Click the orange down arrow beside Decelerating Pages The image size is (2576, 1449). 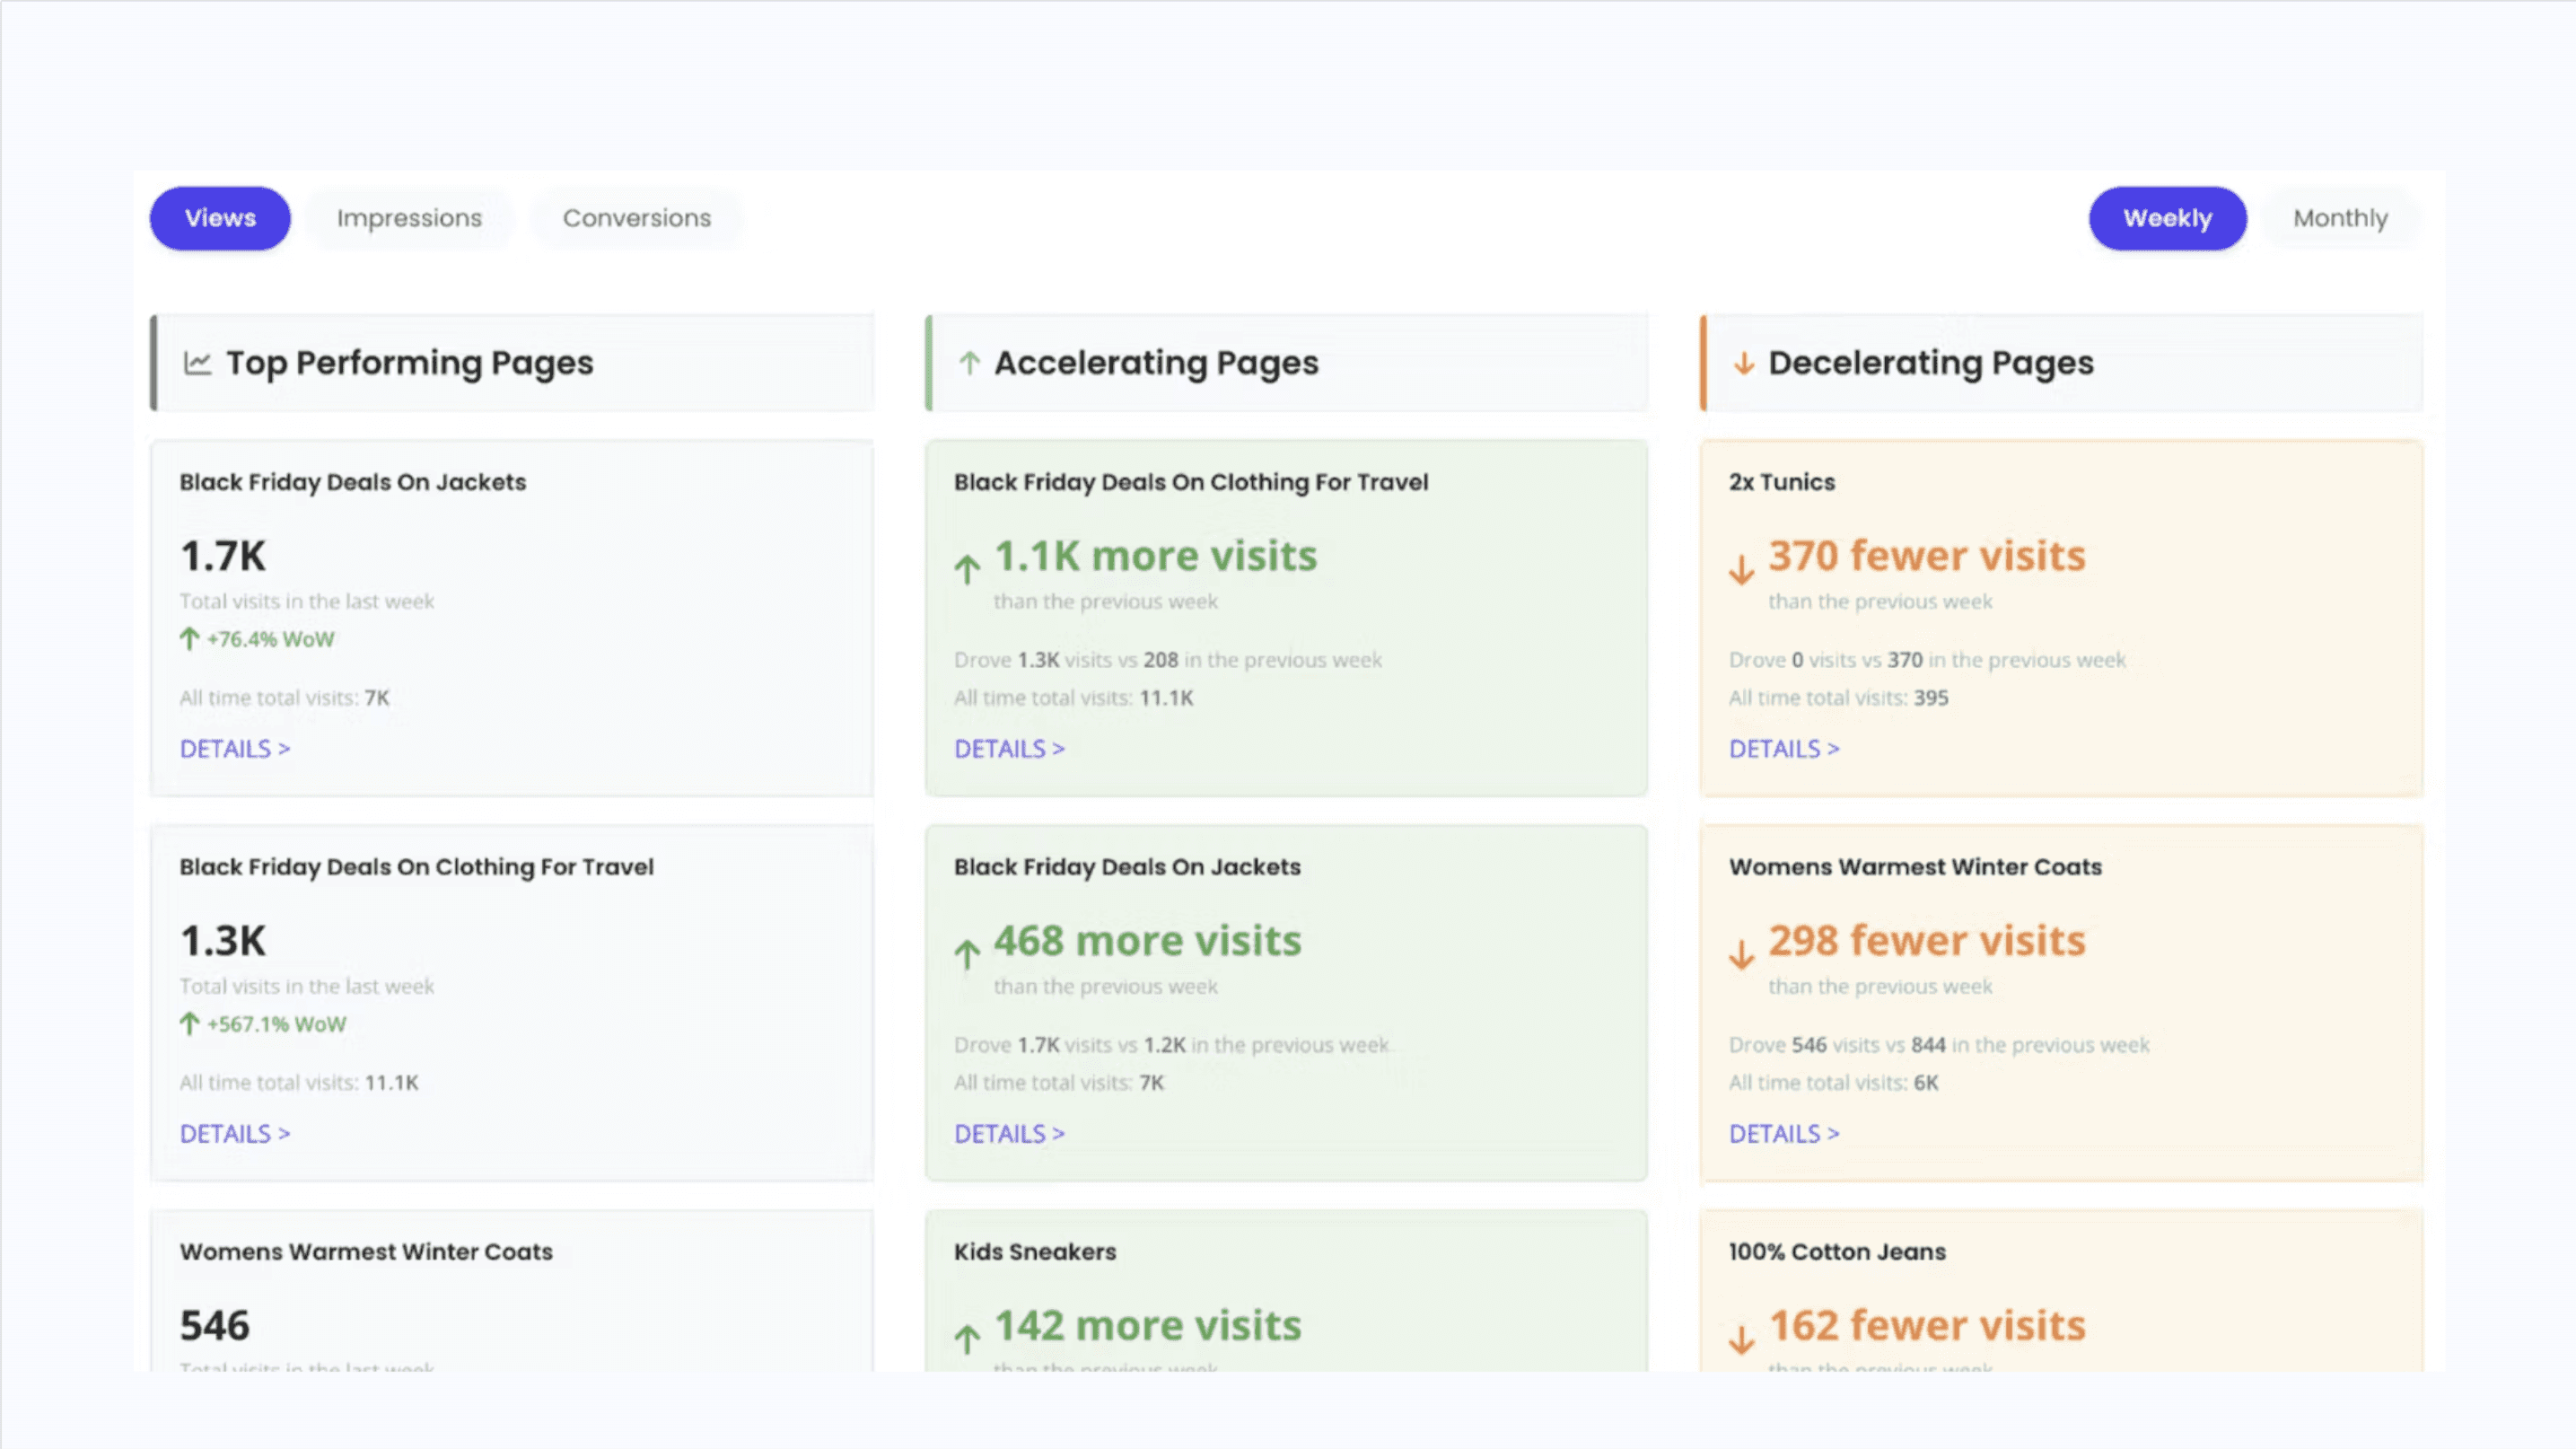coord(1743,363)
